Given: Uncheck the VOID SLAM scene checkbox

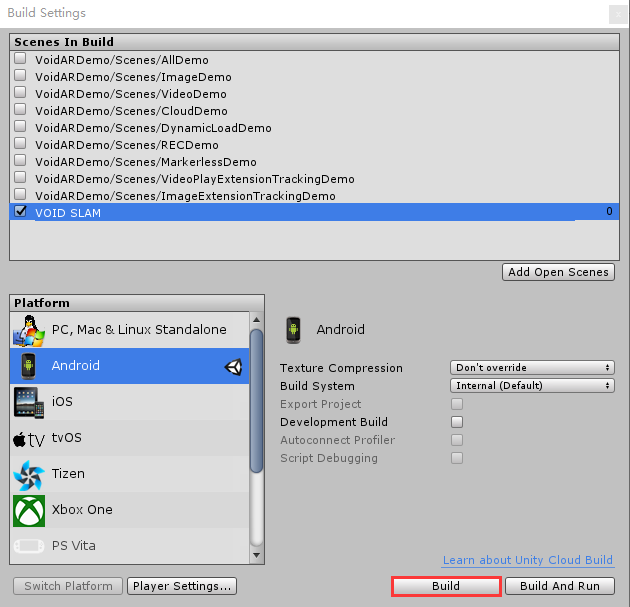Looking at the screenshot, I should pos(20,211).
